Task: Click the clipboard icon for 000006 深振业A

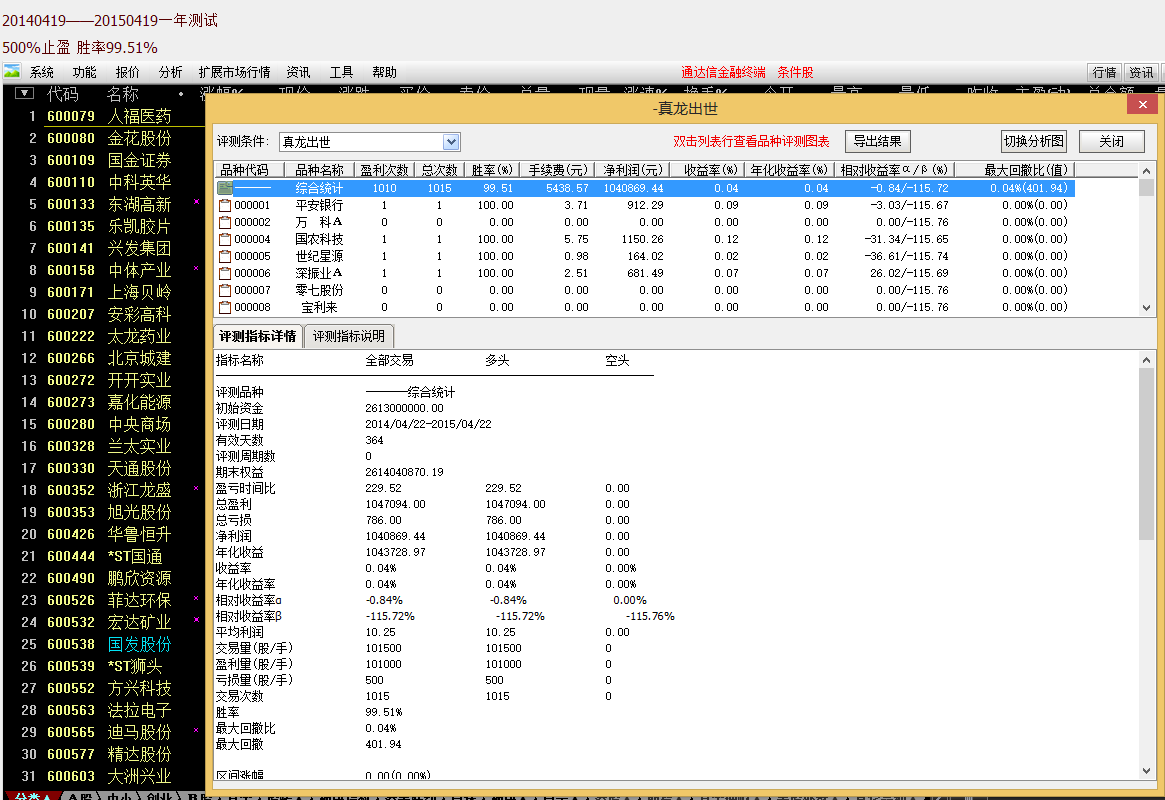Action: (224, 273)
